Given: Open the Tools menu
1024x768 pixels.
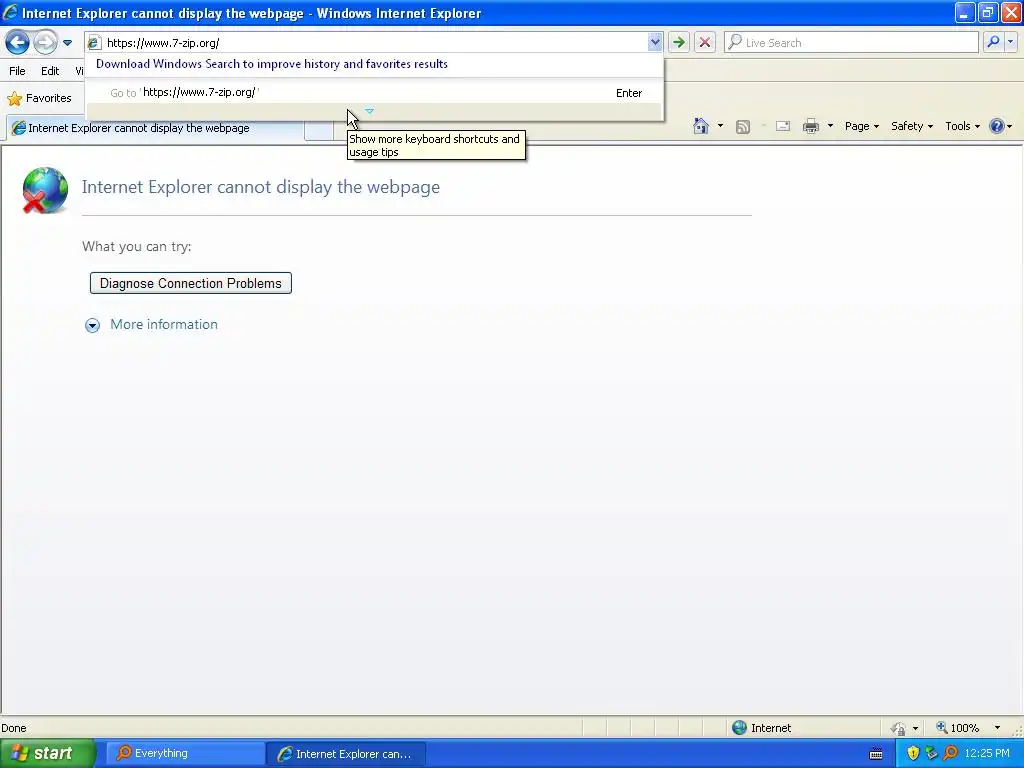Looking at the screenshot, I should [x=963, y=126].
